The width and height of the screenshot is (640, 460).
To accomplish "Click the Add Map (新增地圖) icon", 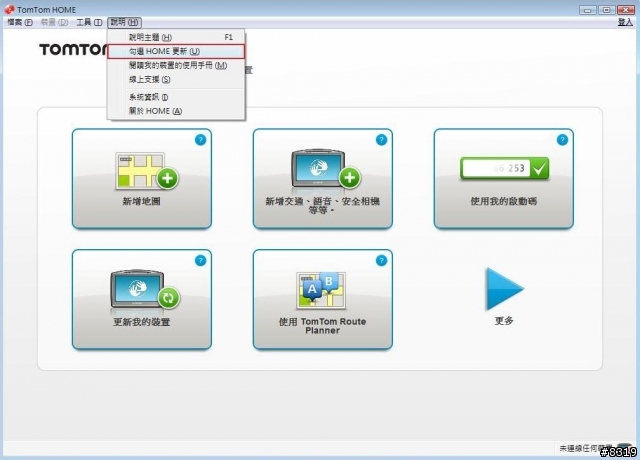I will coord(147,171).
